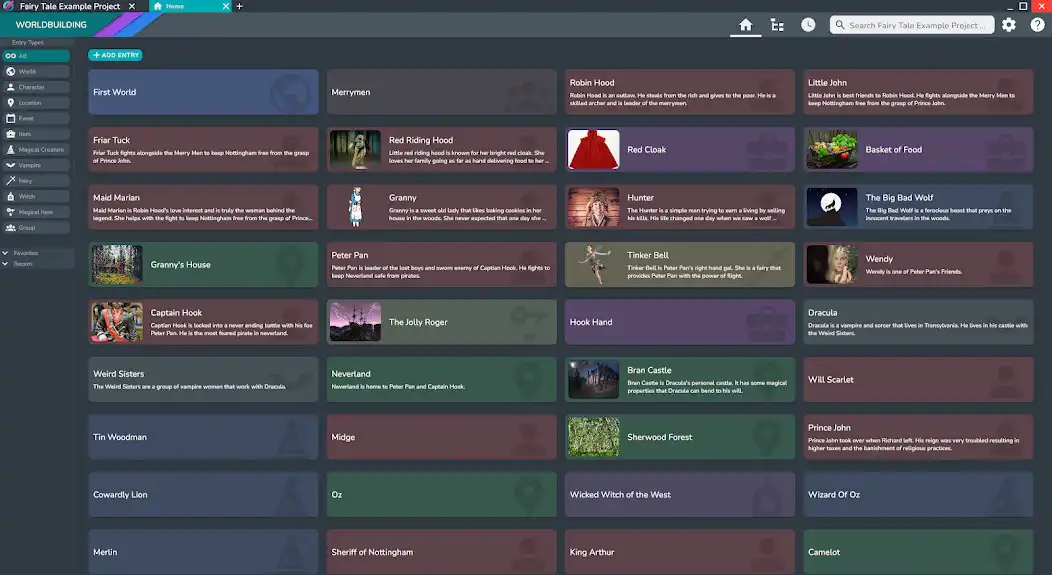Click the Bran Castle thumbnail image
Screen dimensions: 1052x575
pyautogui.click(x=593, y=380)
